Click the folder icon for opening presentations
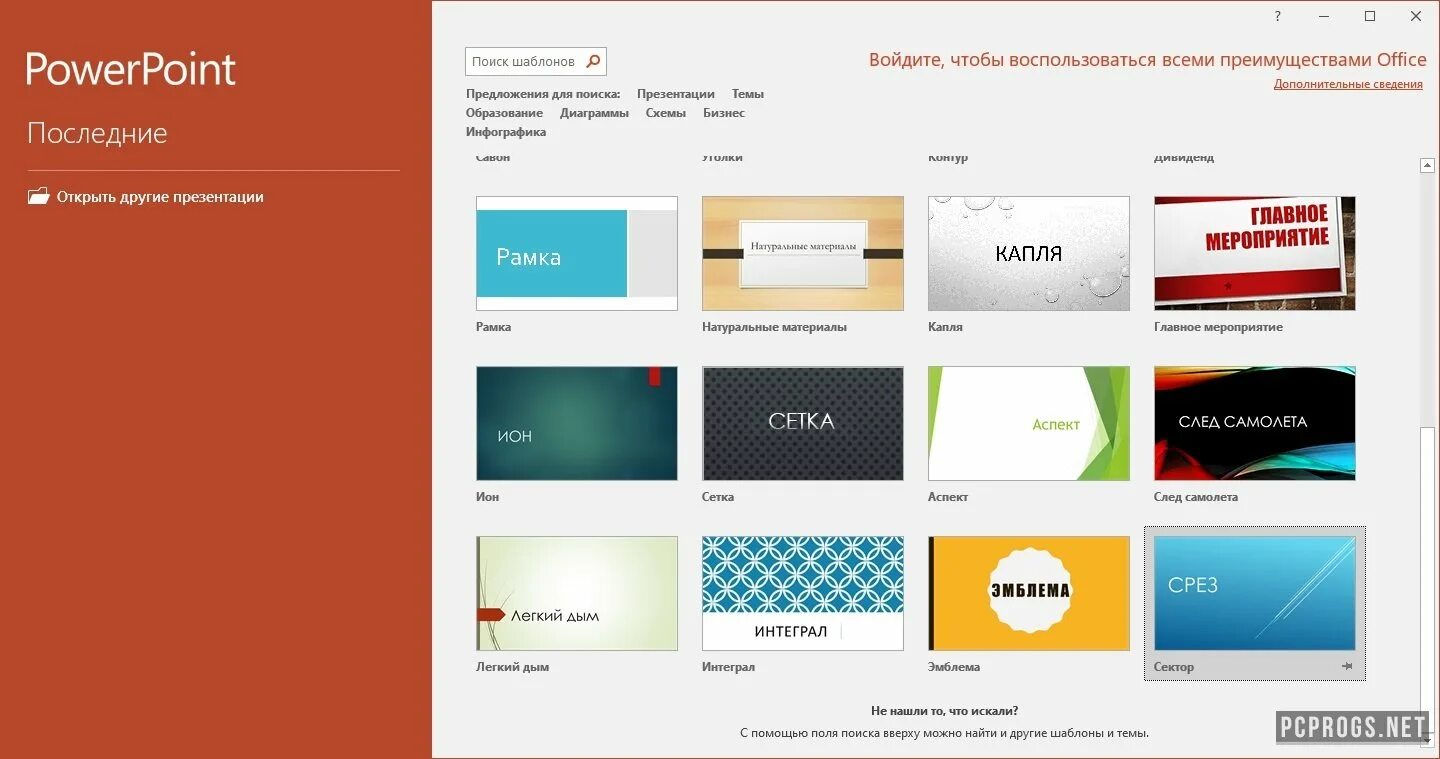Image resolution: width=1440 pixels, height=759 pixels. (x=38, y=196)
